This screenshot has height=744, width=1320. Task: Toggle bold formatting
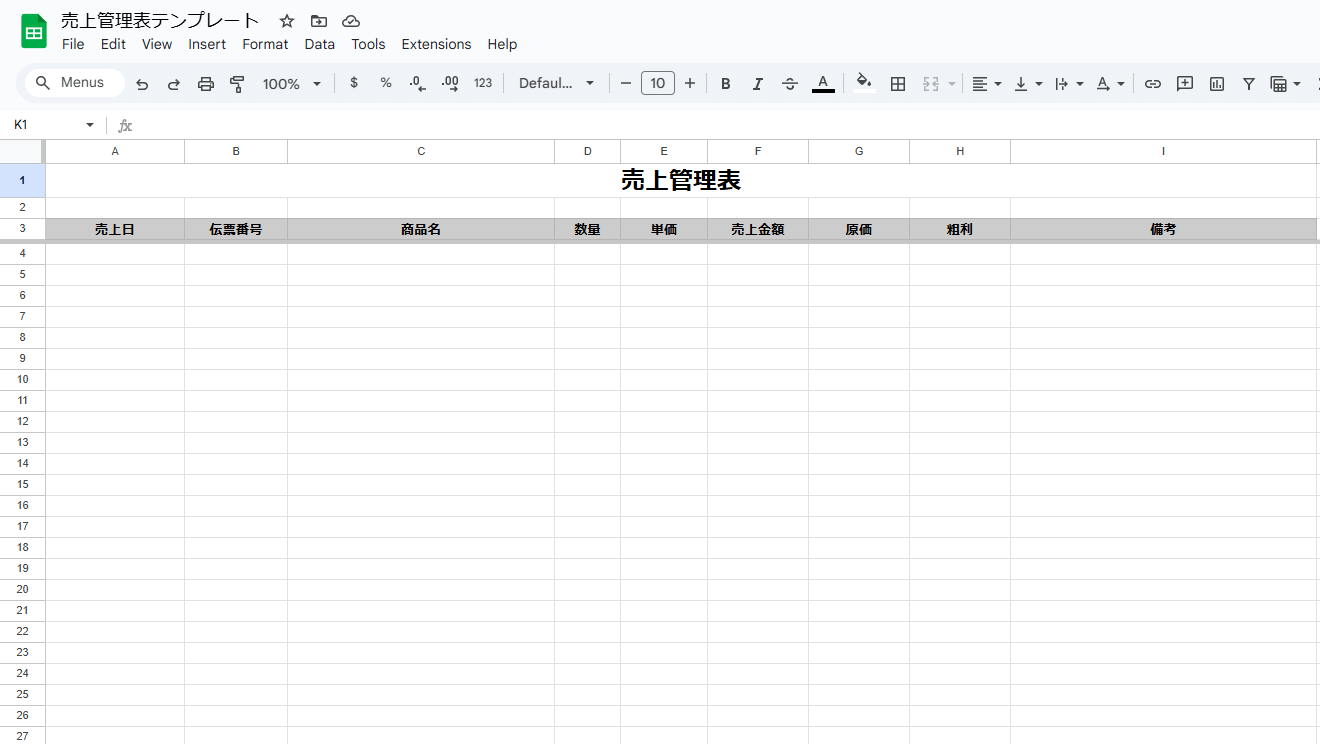pos(726,84)
